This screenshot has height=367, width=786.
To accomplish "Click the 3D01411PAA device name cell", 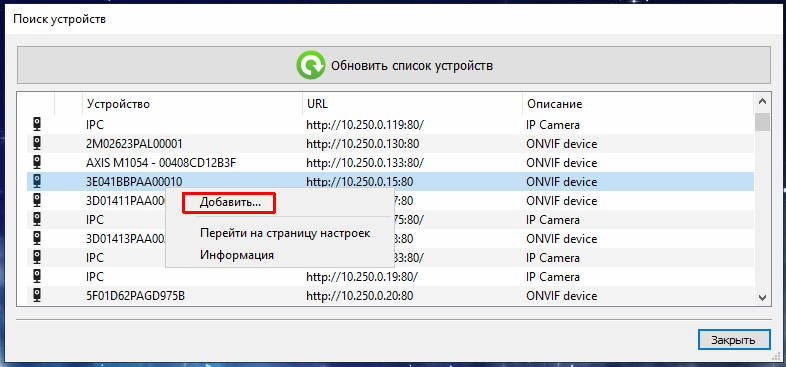I will tap(125, 201).
